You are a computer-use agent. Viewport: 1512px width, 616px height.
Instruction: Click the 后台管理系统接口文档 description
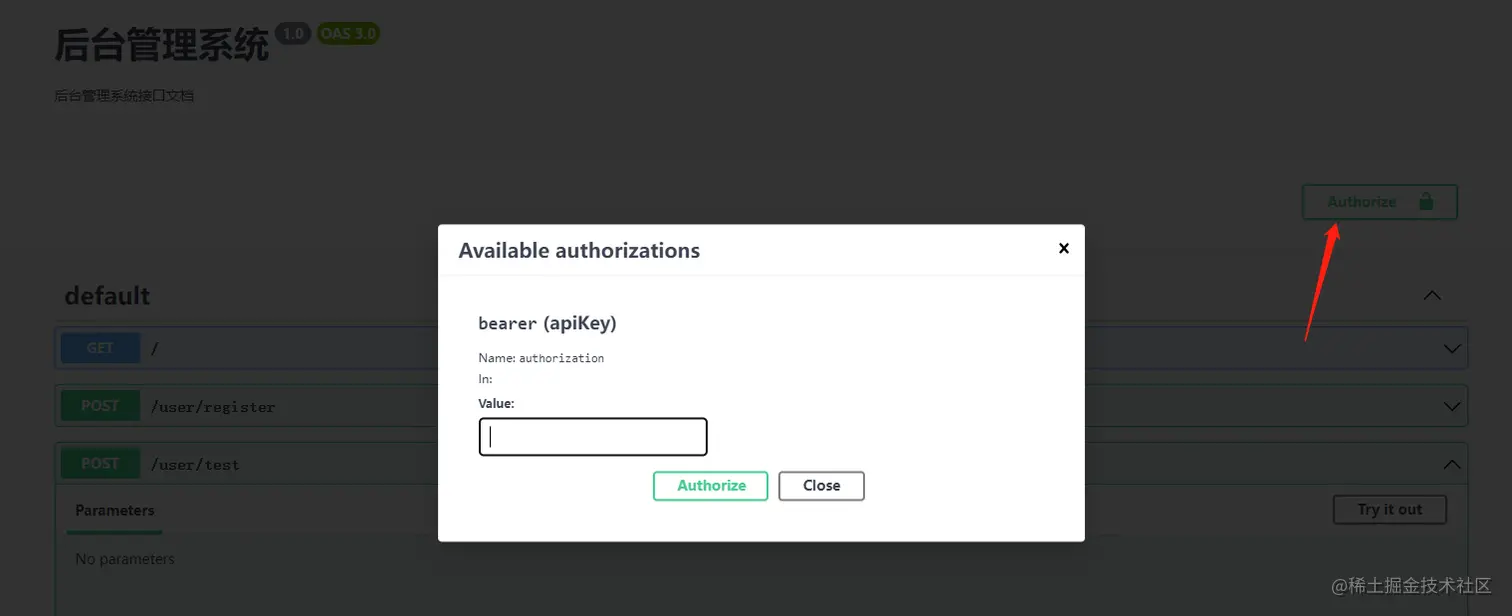pyautogui.click(x=124, y=96)
